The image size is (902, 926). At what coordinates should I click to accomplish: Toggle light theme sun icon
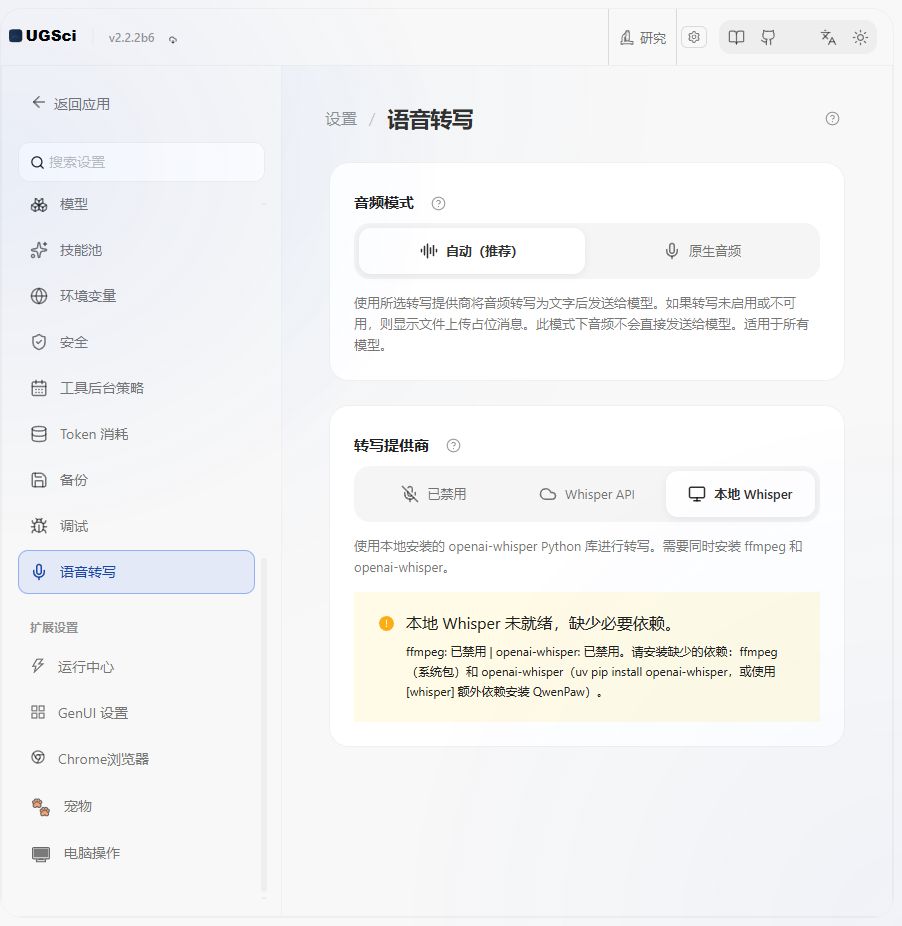point(860,38)
